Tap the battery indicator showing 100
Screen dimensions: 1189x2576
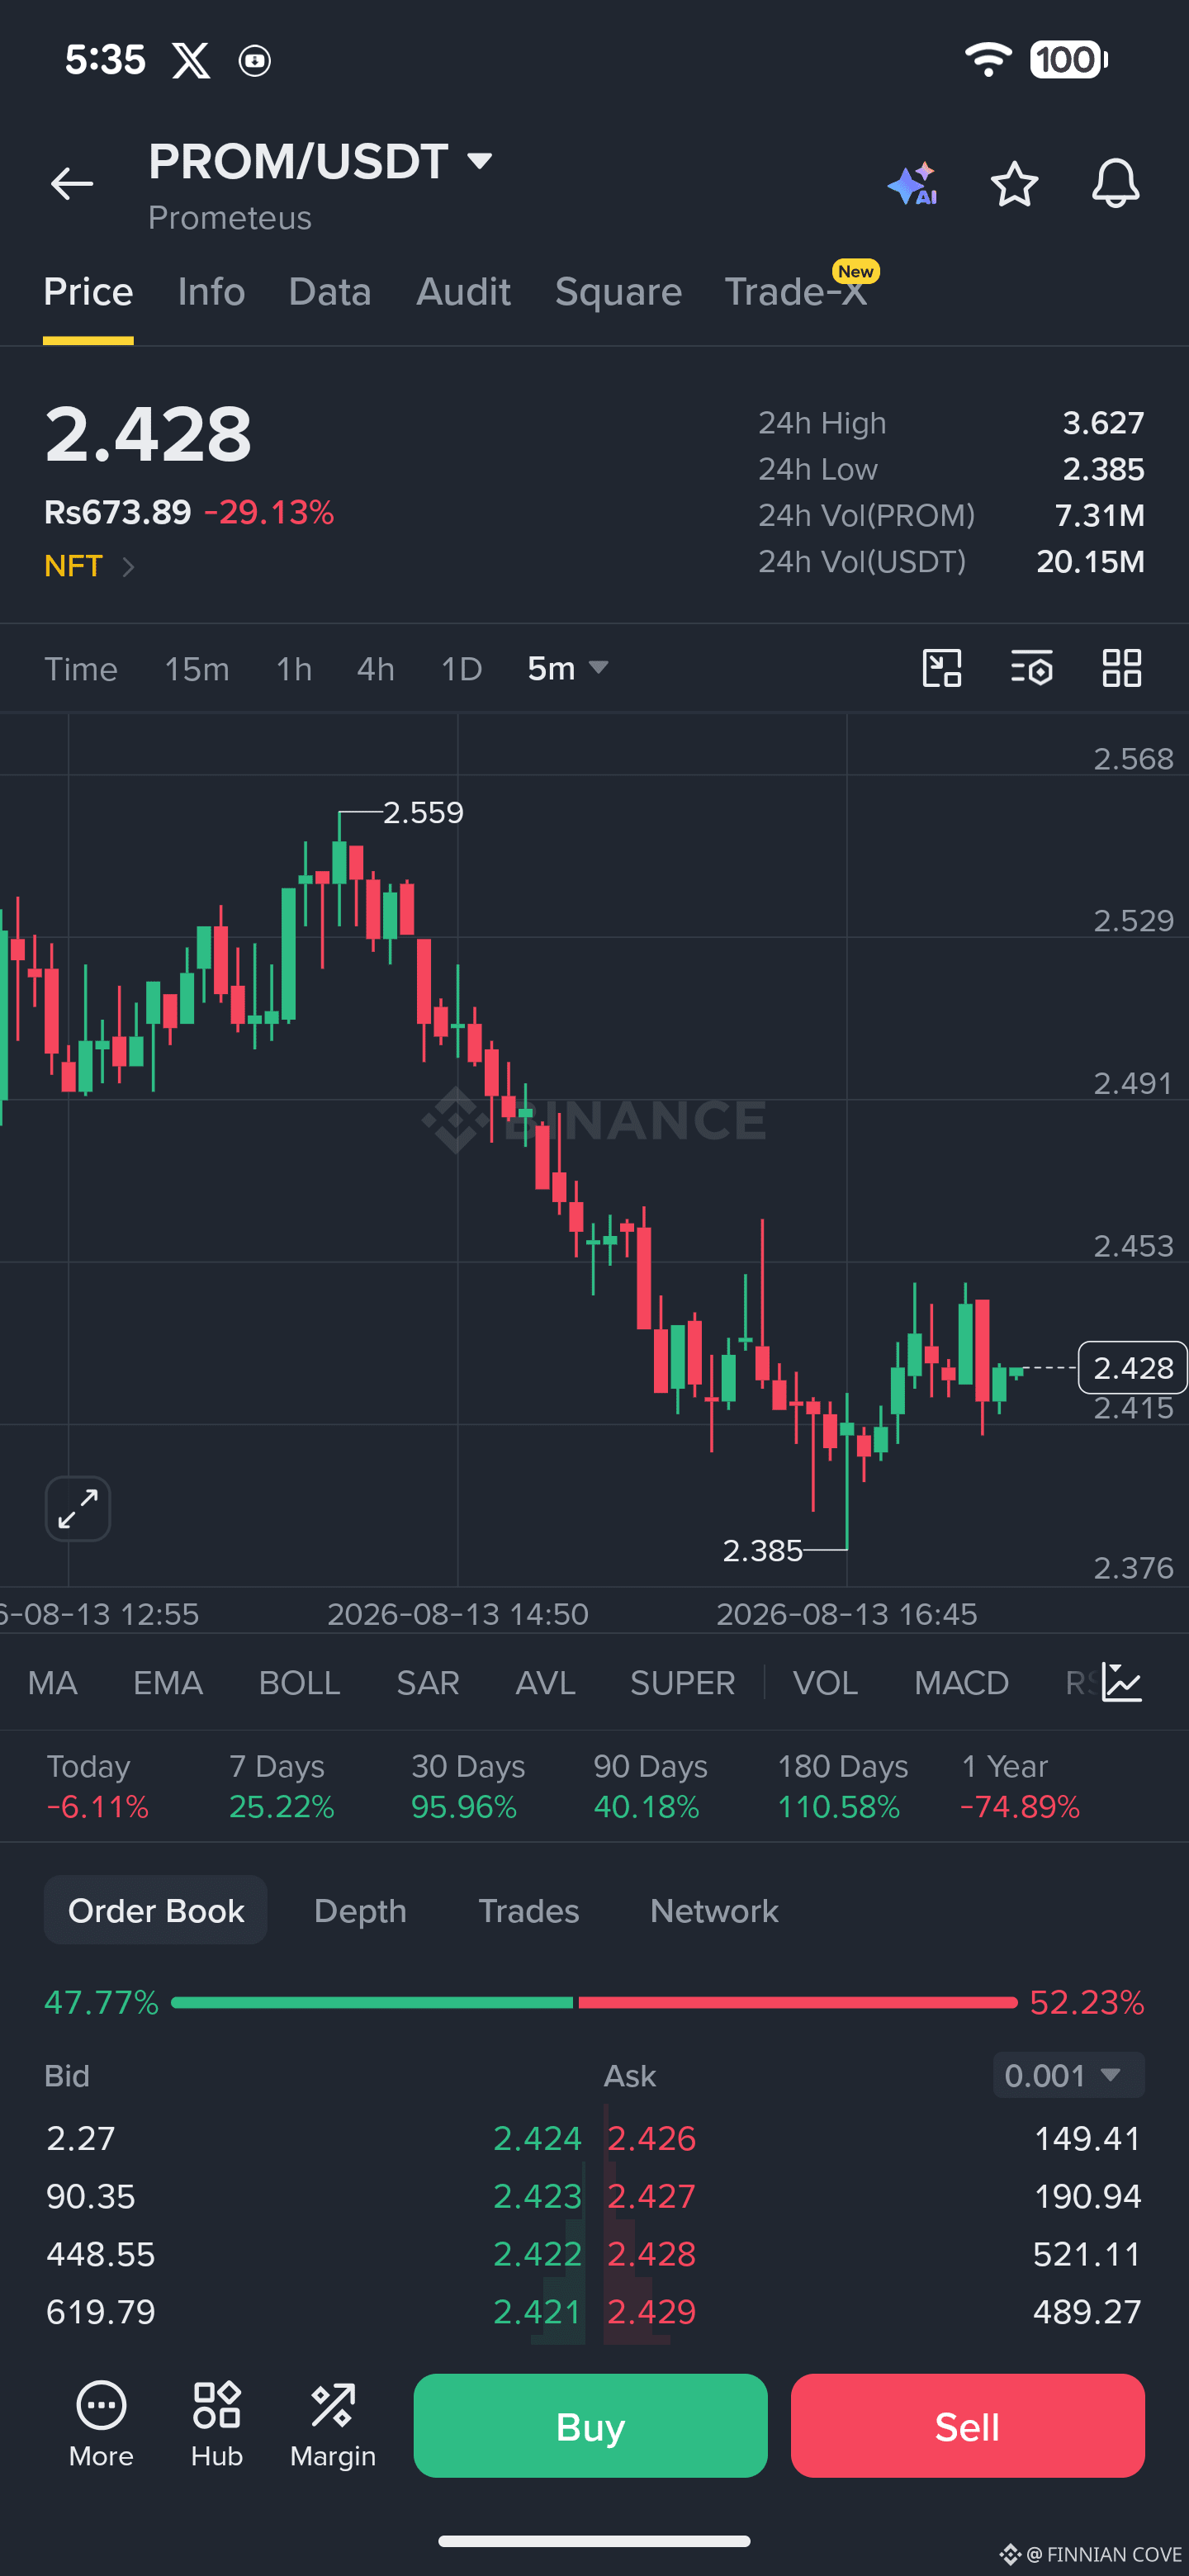pos(1068,60)
